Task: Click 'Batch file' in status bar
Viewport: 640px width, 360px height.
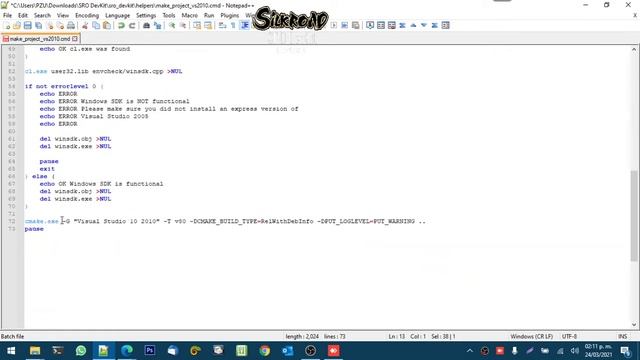Action: (12, 336)
